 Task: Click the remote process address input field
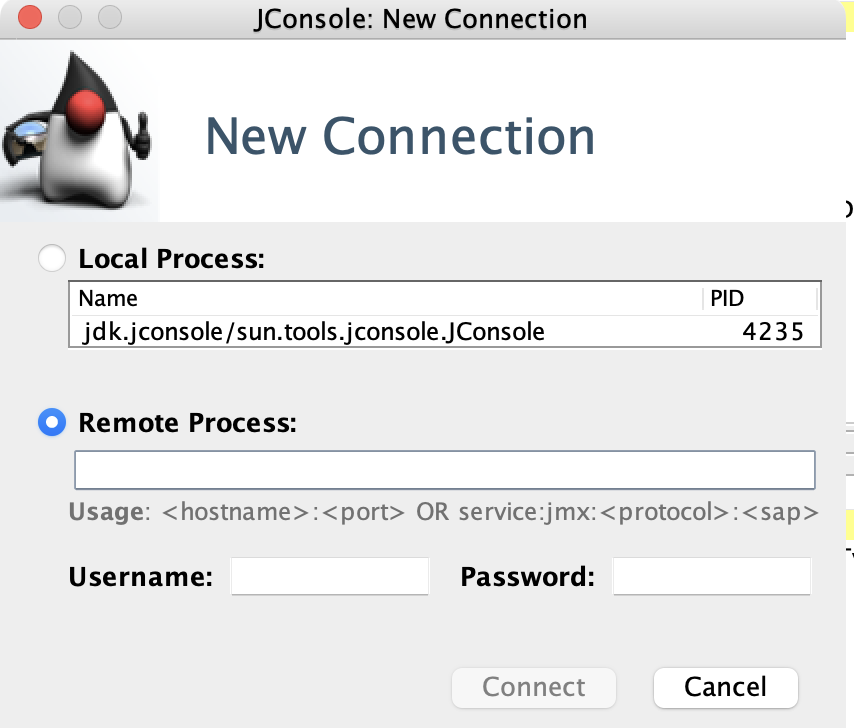[x=444, y=470]
